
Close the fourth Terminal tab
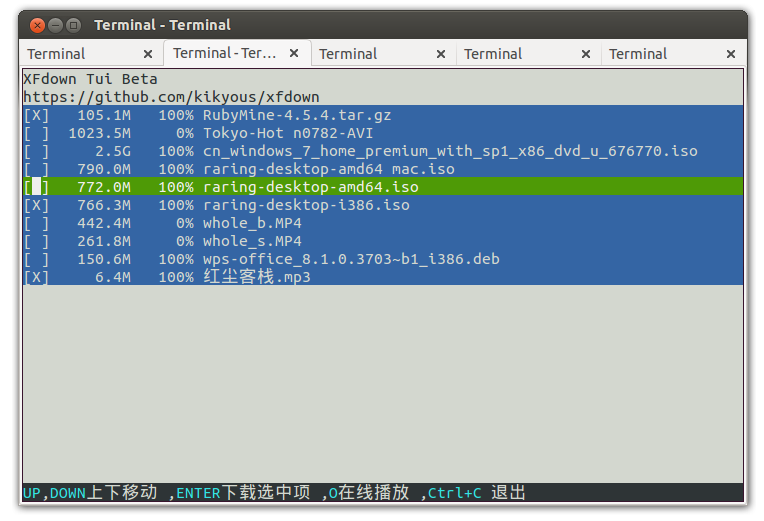click(x=586, y=54)
